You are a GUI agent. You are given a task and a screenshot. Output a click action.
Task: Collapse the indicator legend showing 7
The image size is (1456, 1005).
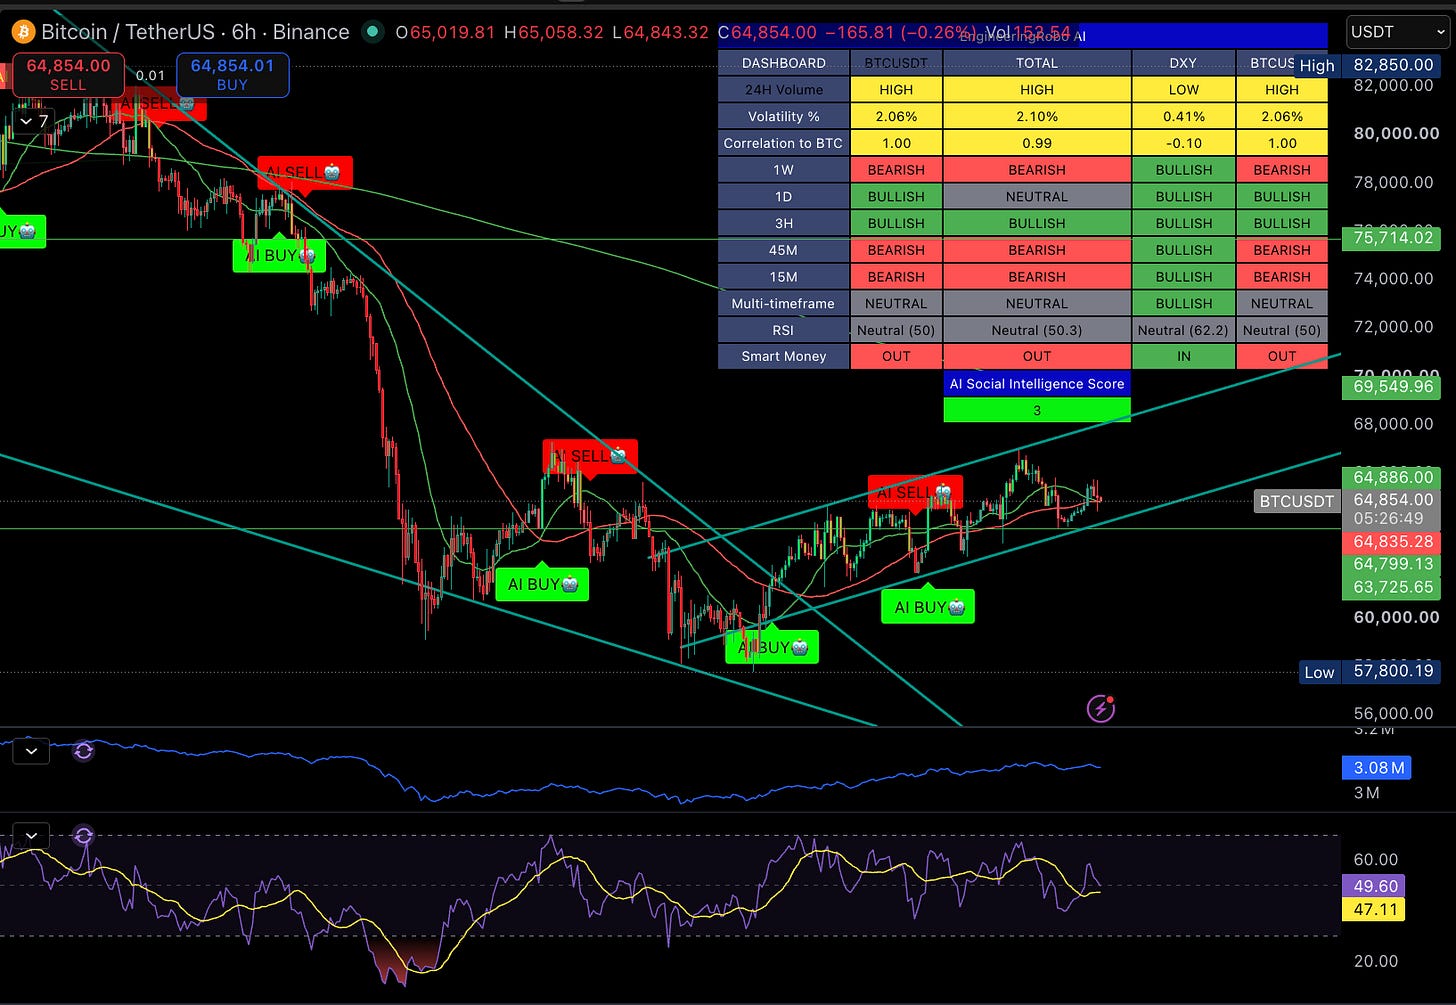[34, 121]
